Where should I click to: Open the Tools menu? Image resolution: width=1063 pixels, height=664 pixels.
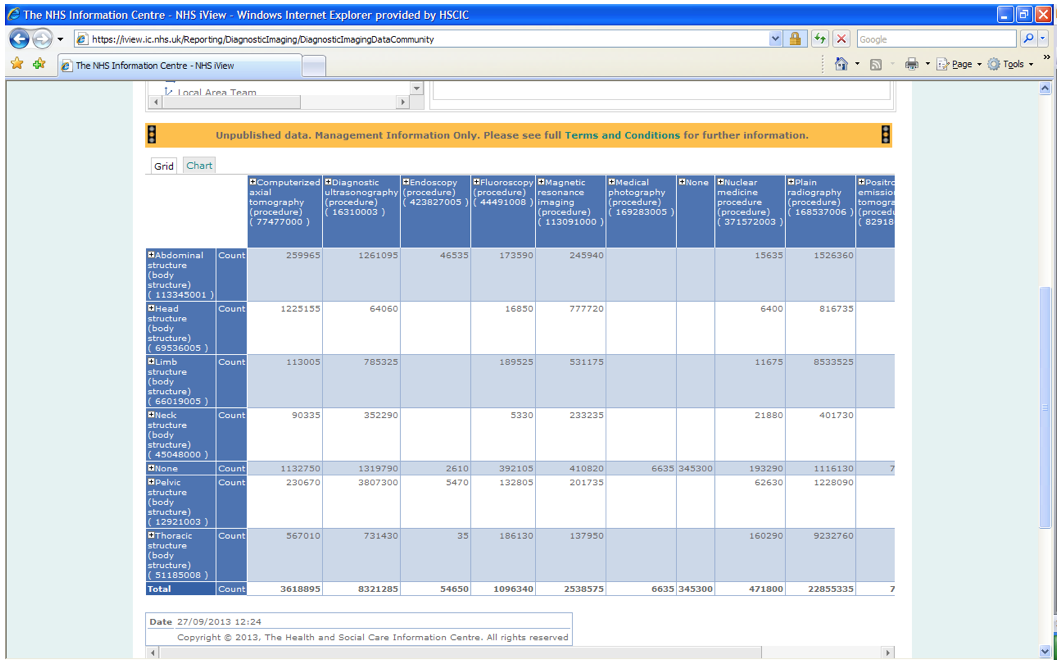1013,64
